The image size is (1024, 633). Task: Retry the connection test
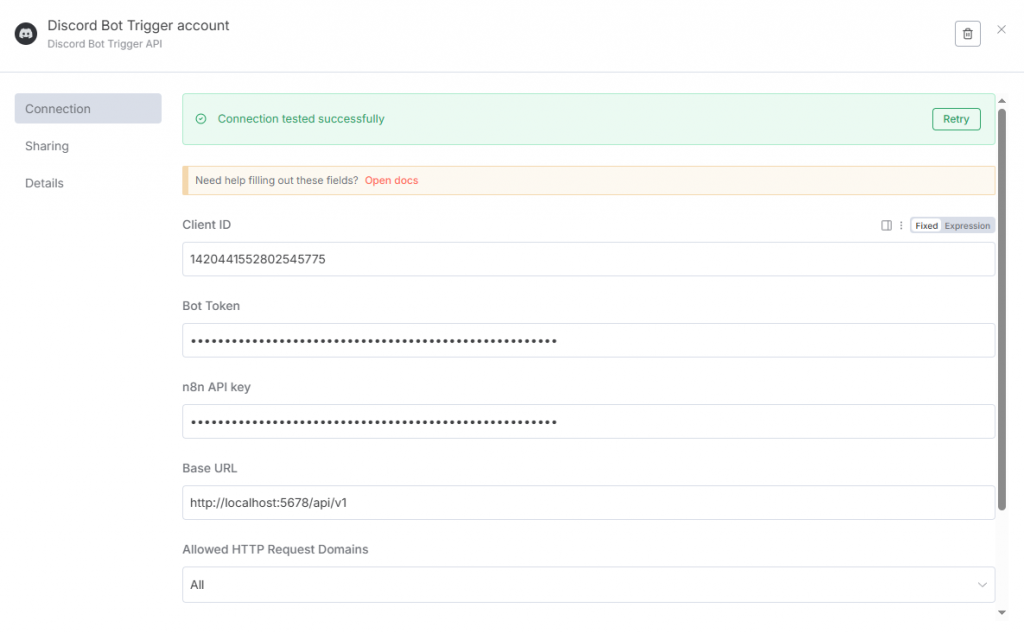point(956,119)
